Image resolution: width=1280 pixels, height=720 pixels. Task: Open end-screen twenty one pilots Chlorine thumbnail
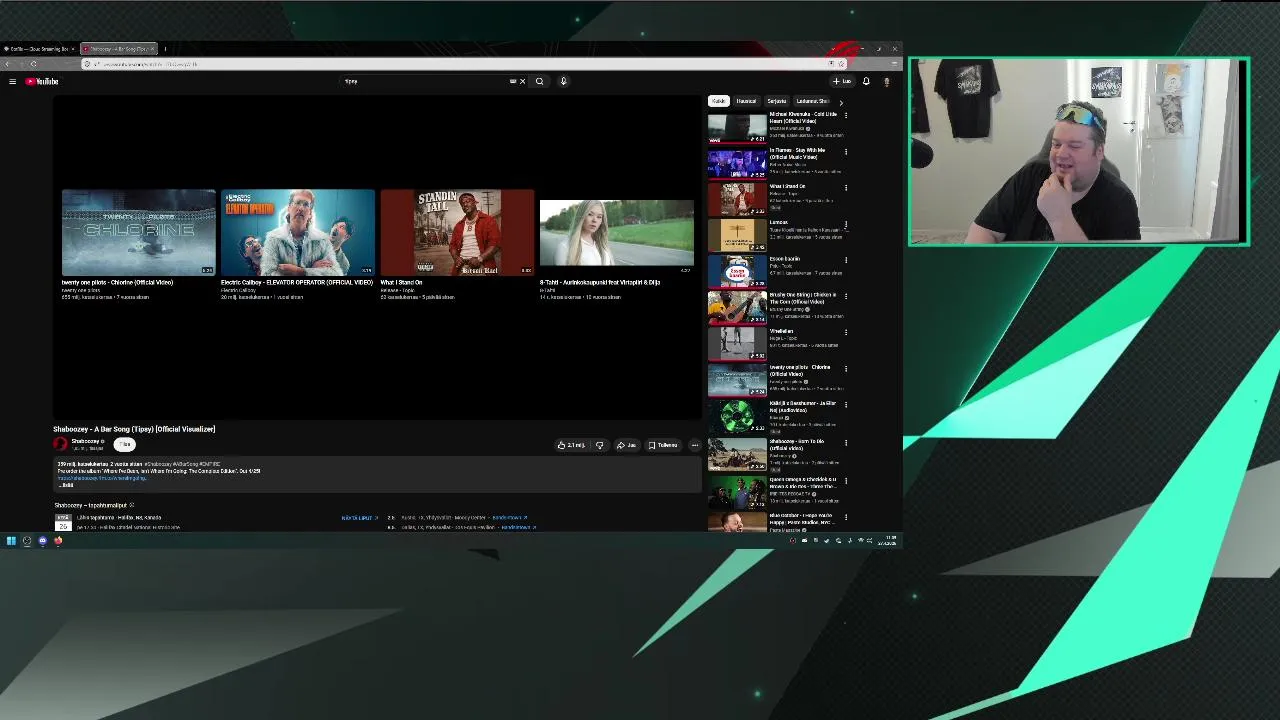click(x=139, y=232)
